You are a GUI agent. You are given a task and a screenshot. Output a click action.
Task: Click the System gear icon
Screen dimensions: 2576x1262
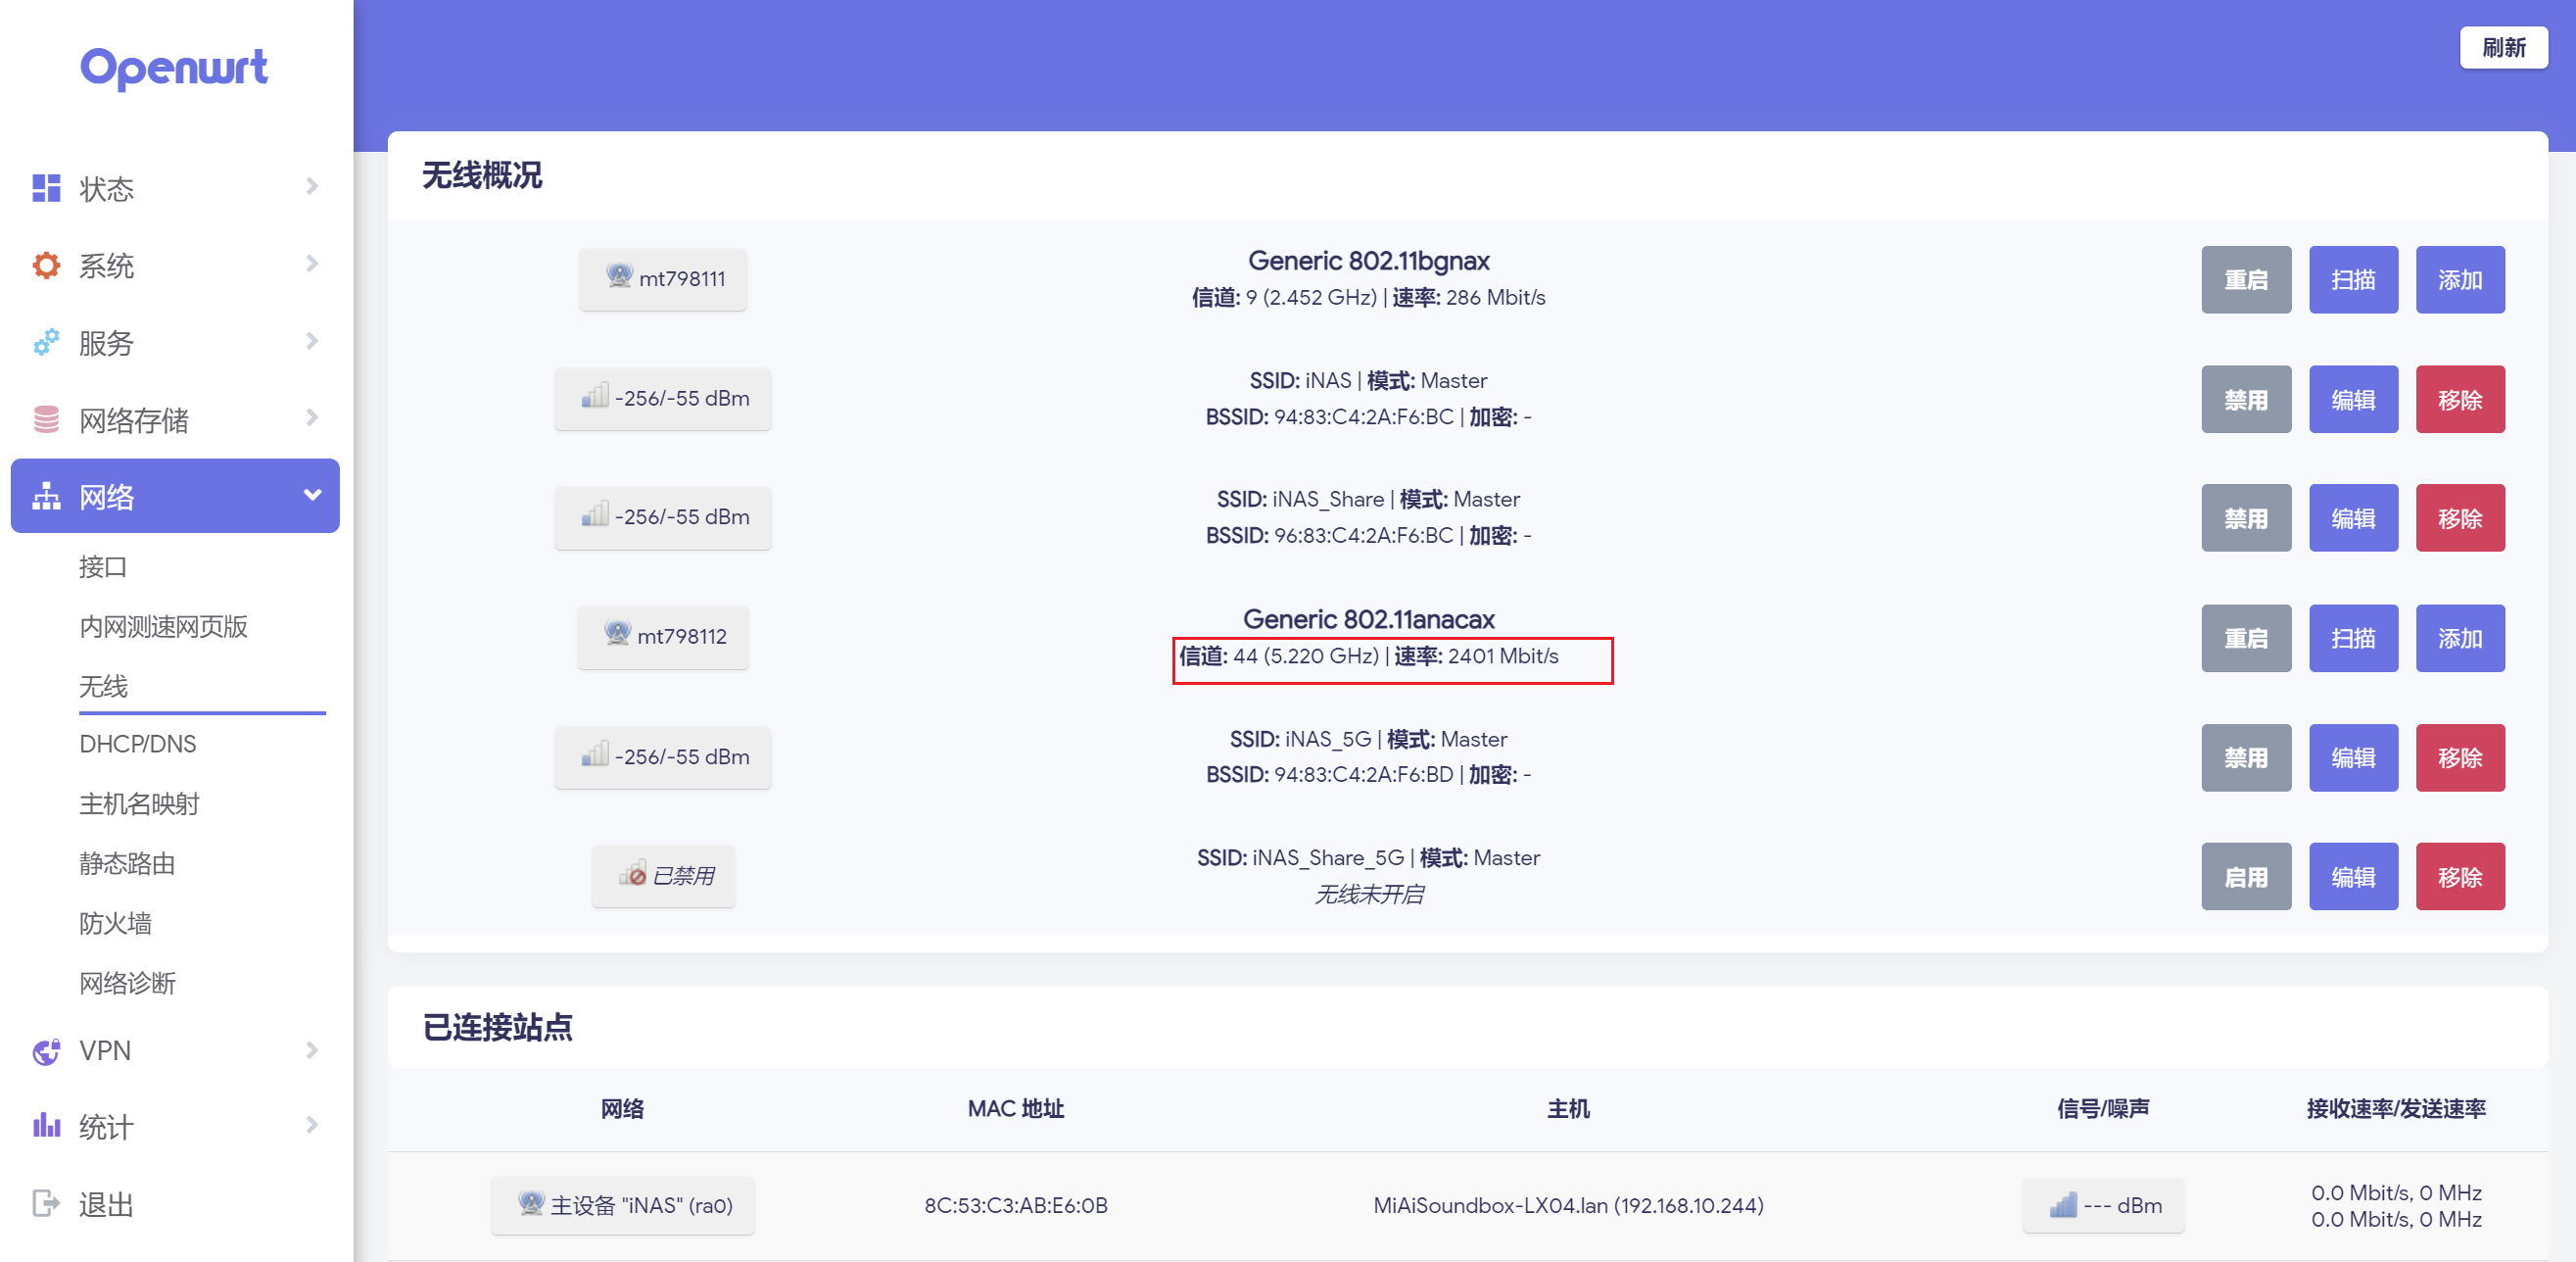point(46,265)
